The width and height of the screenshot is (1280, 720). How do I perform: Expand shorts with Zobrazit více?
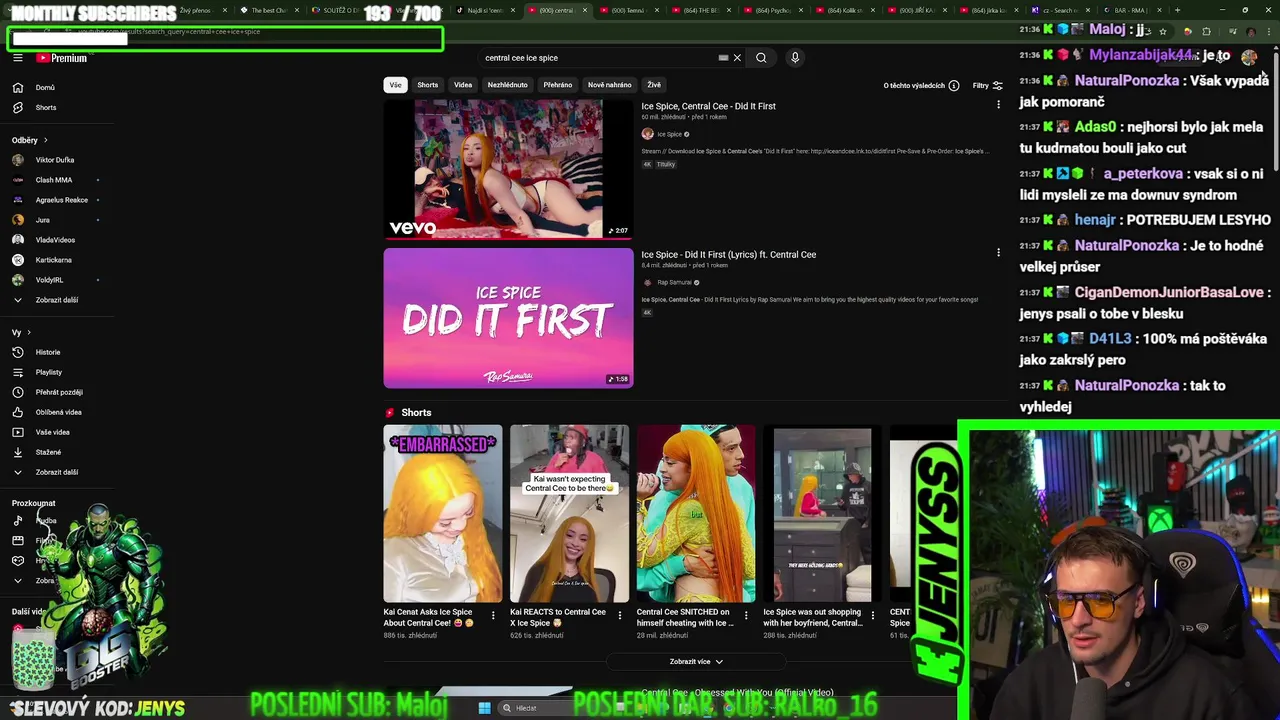coord(696,661)
